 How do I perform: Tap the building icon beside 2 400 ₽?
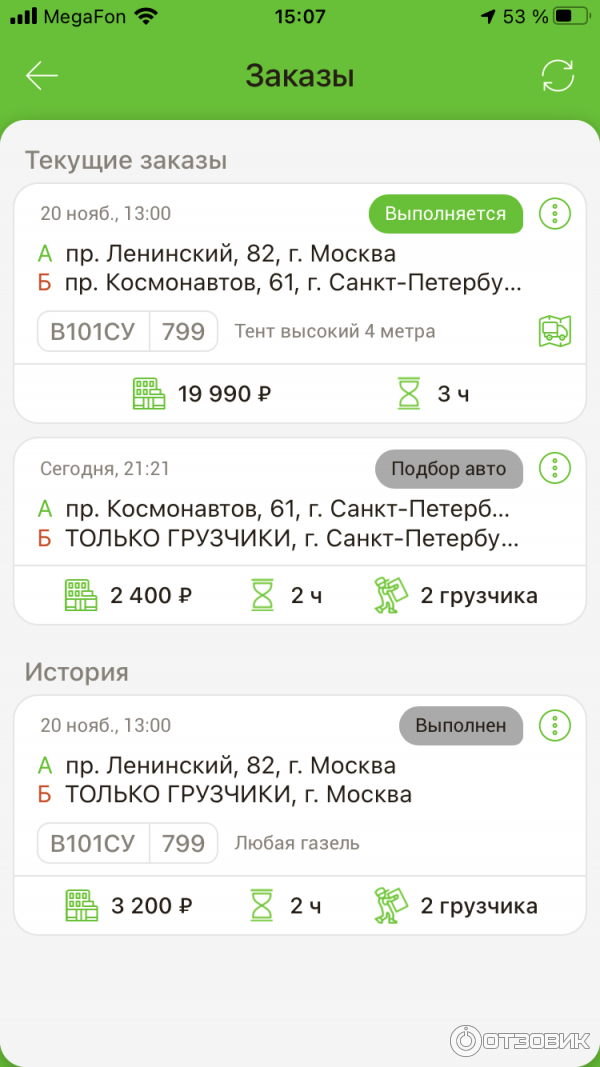81,596
